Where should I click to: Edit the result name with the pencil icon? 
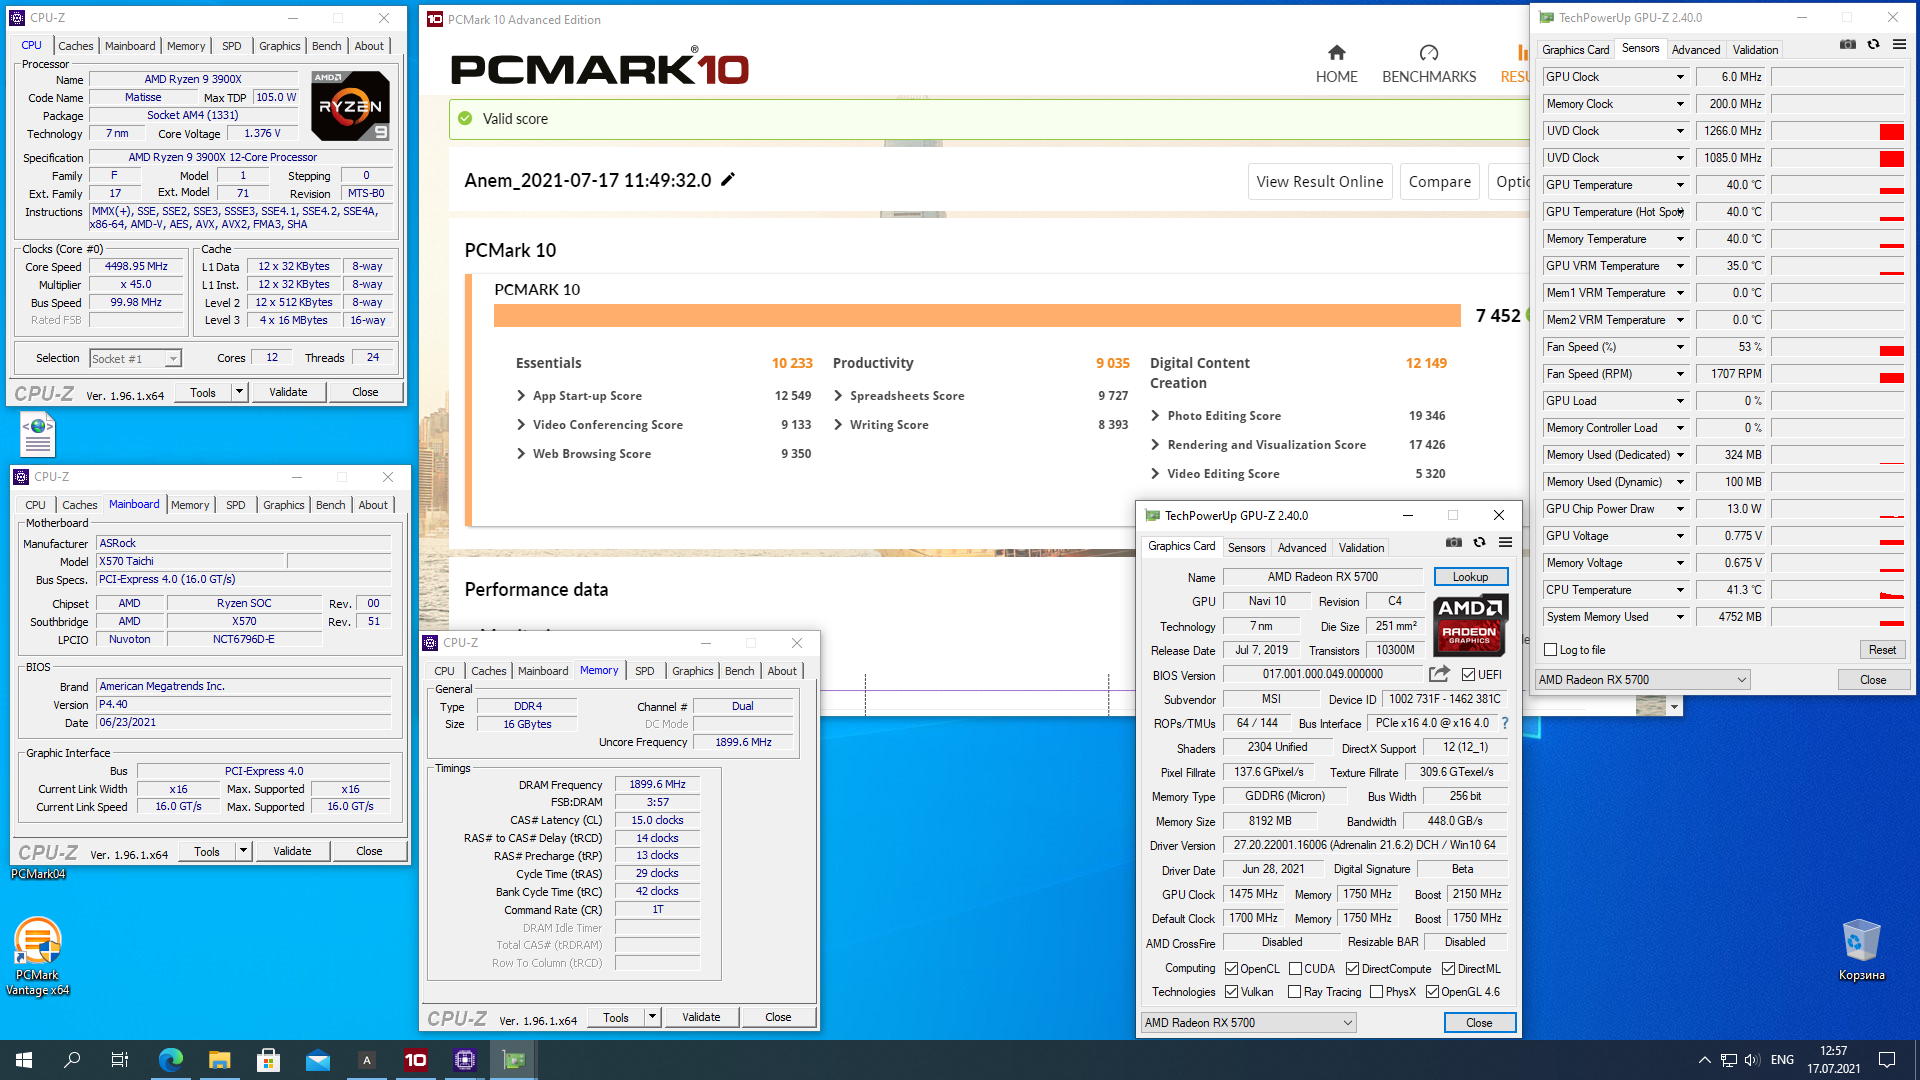click(728, 180)
